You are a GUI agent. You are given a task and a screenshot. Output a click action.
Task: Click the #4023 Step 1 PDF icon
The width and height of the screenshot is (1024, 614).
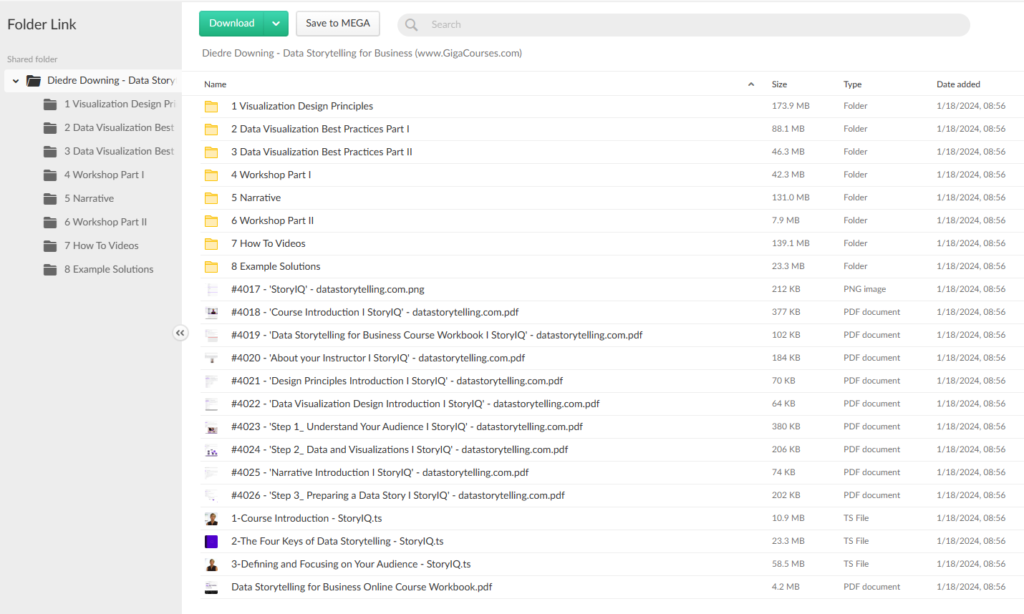pos(211,427)
